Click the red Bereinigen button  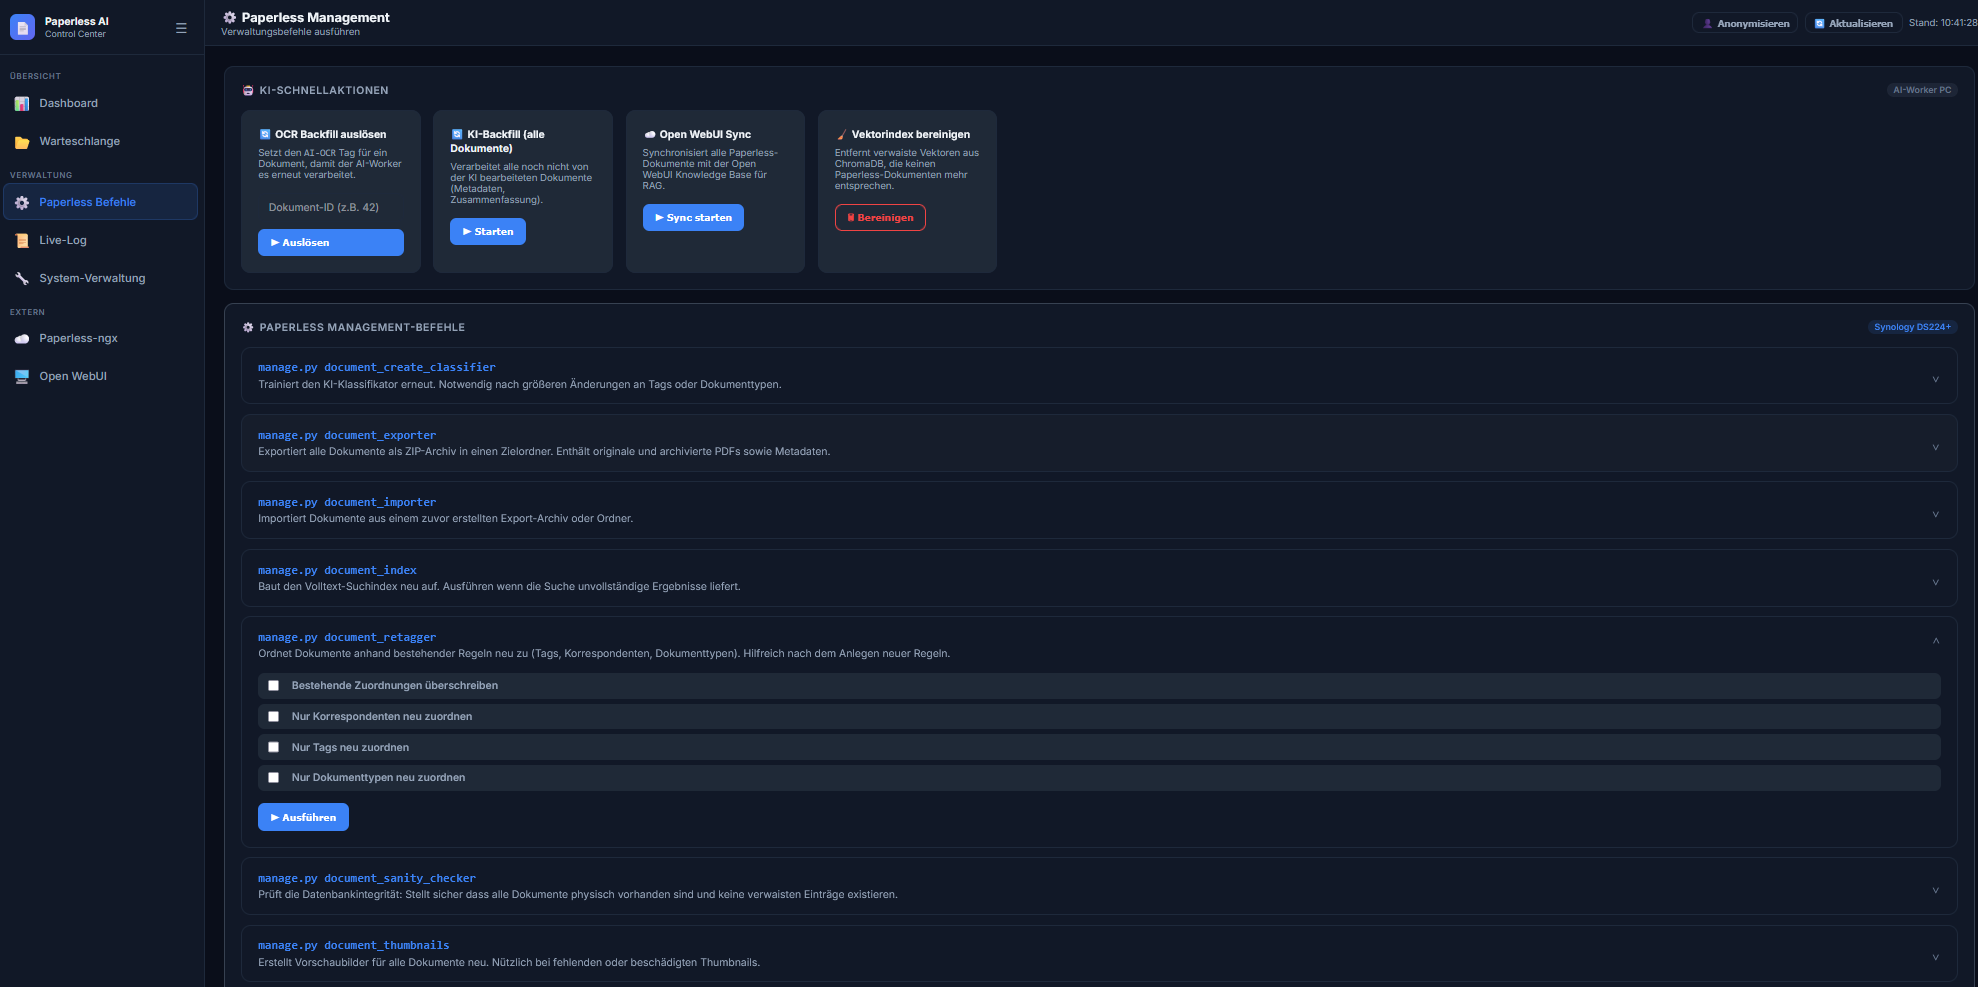point(880,218)
